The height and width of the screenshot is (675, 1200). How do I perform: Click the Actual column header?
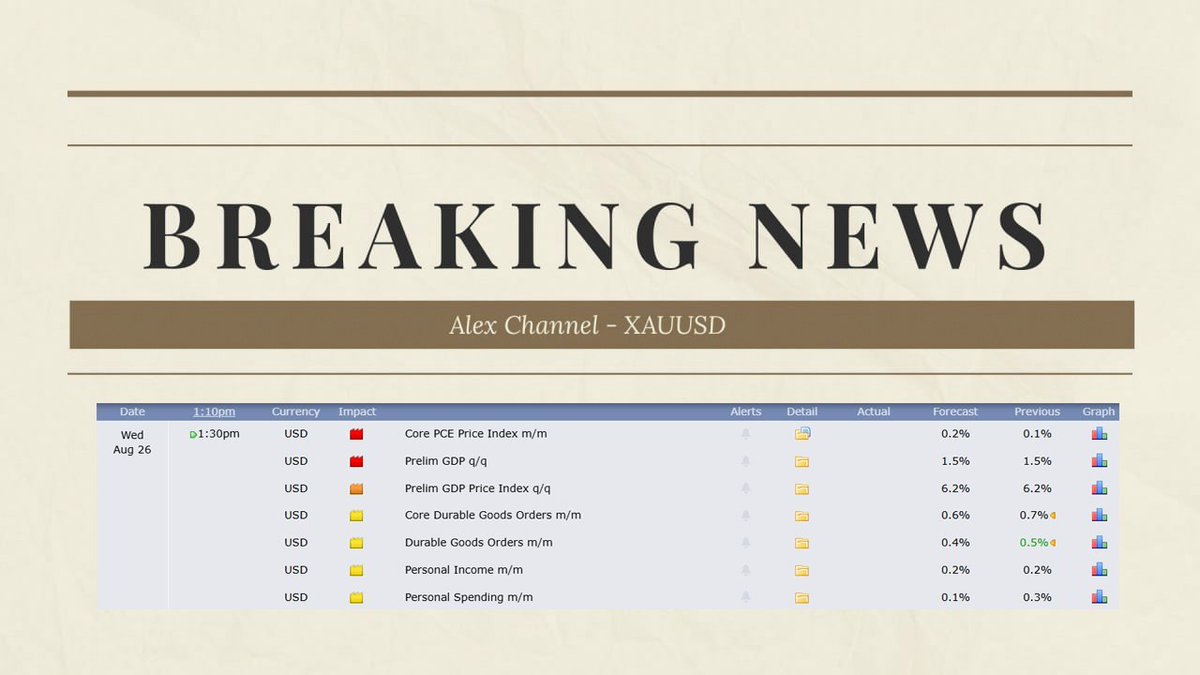pos(874,412)
